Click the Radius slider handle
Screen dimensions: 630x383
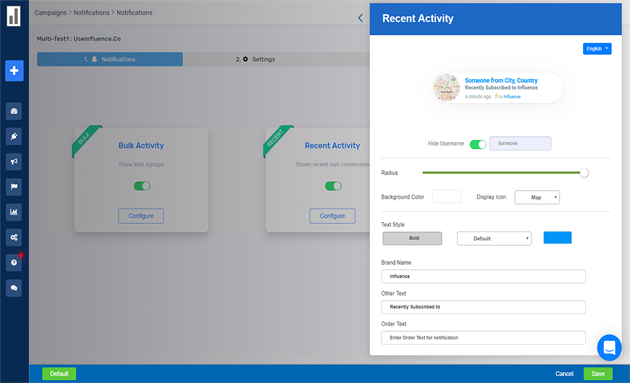coord(584,173)
